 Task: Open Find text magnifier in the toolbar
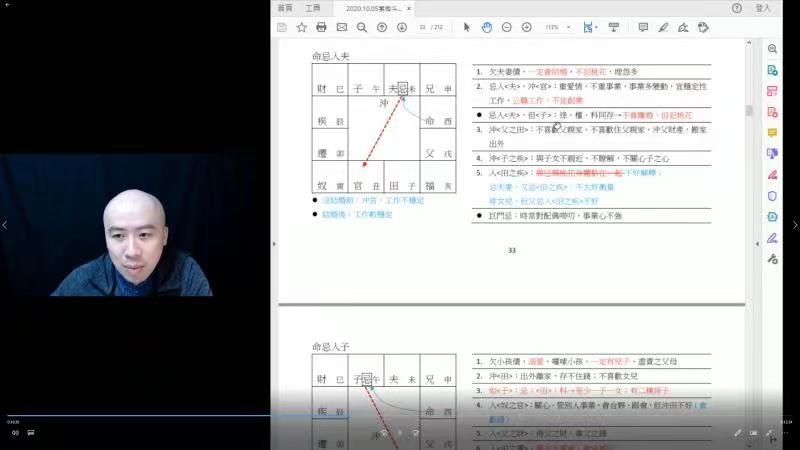tap(362, 28)
